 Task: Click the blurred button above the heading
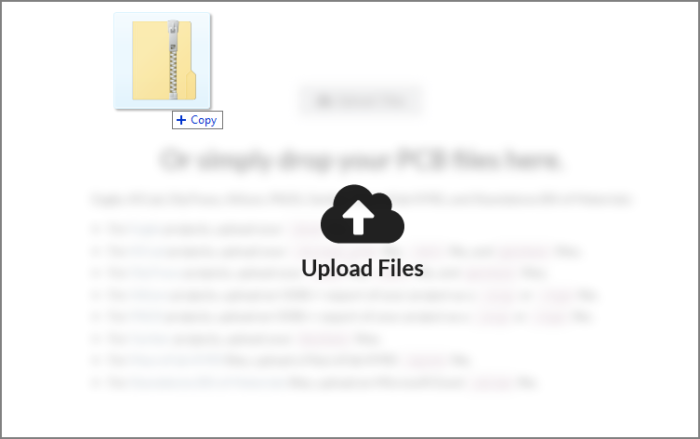pos(361,101)
